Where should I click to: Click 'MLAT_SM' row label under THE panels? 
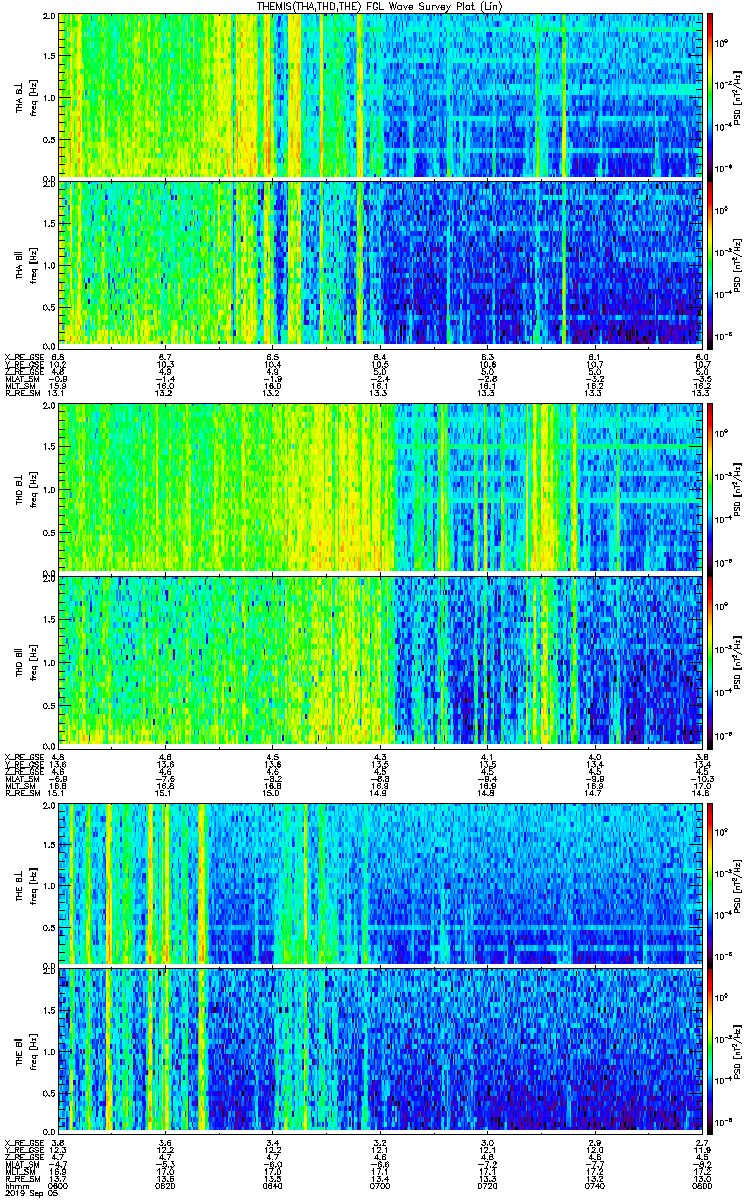(x=20, y=1165)
